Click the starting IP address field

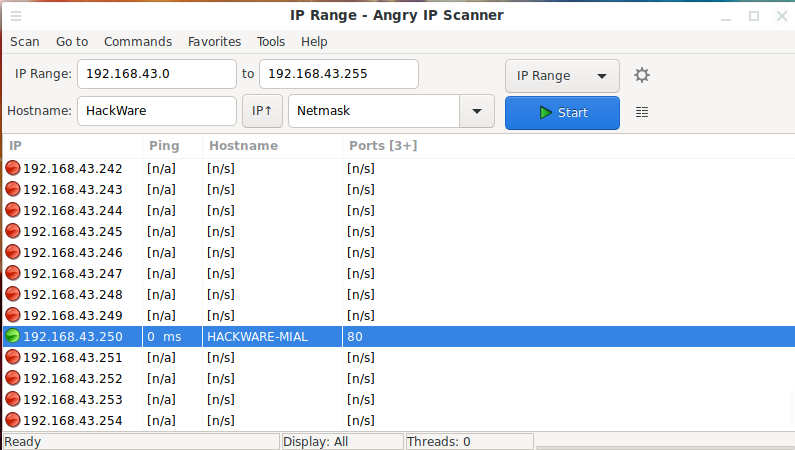point(156,75)
